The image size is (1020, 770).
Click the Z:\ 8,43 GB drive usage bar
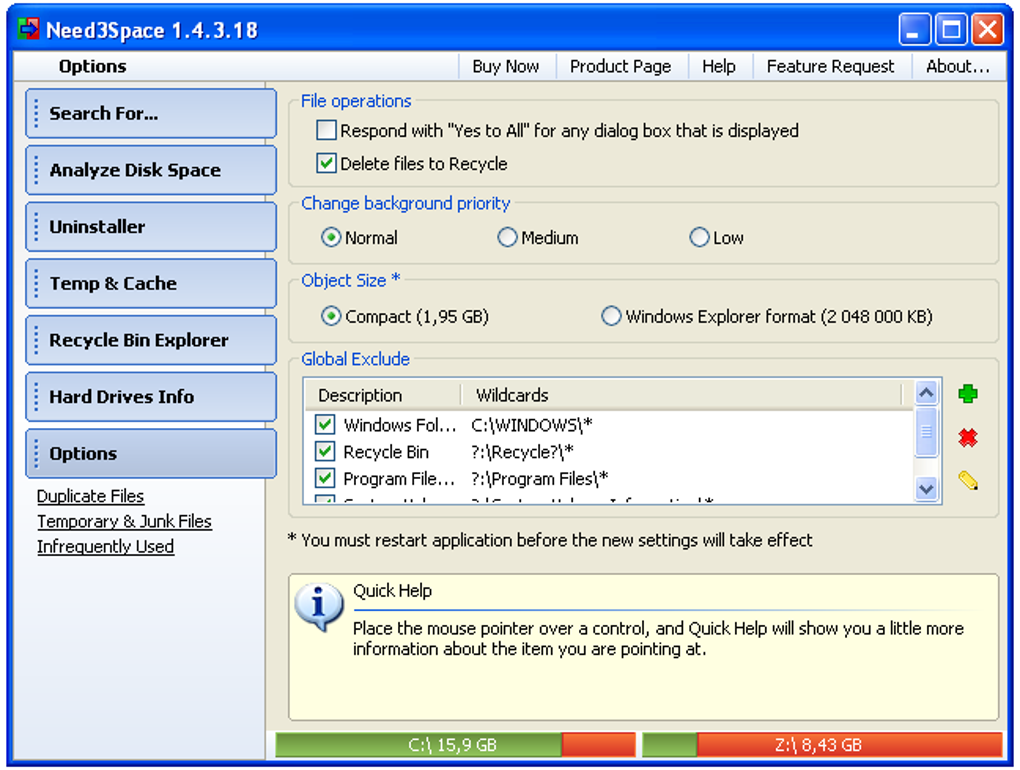(822, 745)
